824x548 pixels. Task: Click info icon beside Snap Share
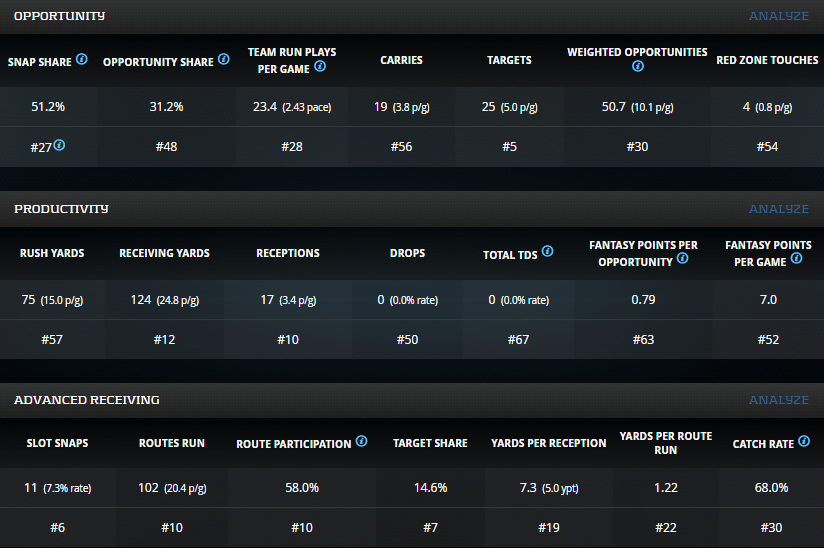(x=82, y=60)
